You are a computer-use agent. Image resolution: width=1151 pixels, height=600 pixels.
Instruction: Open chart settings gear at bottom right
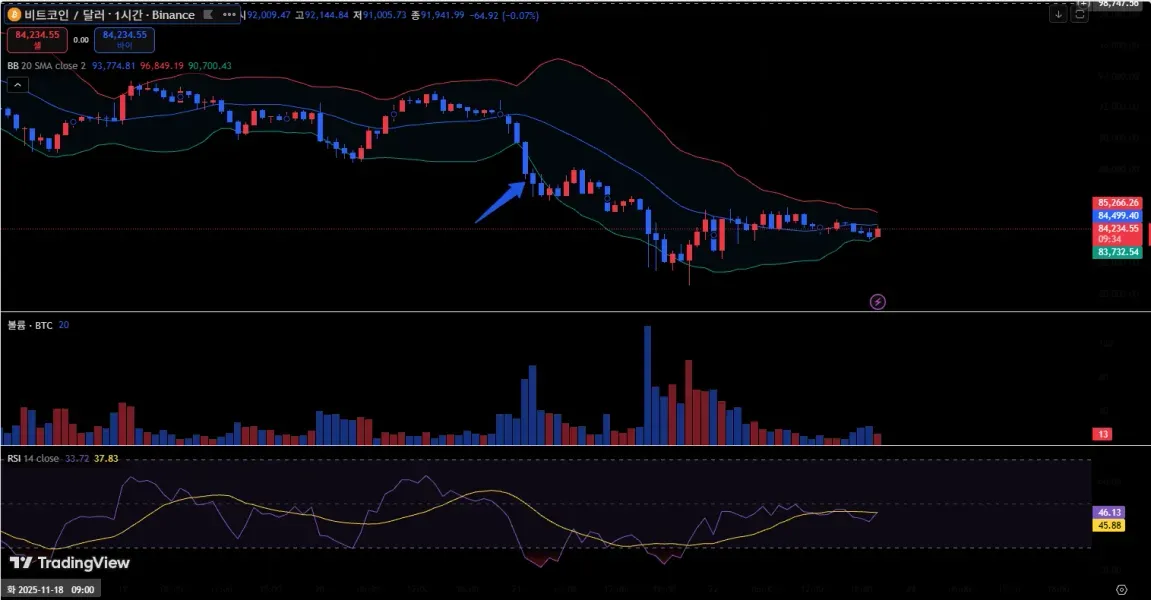click(x=1121, y=590)
